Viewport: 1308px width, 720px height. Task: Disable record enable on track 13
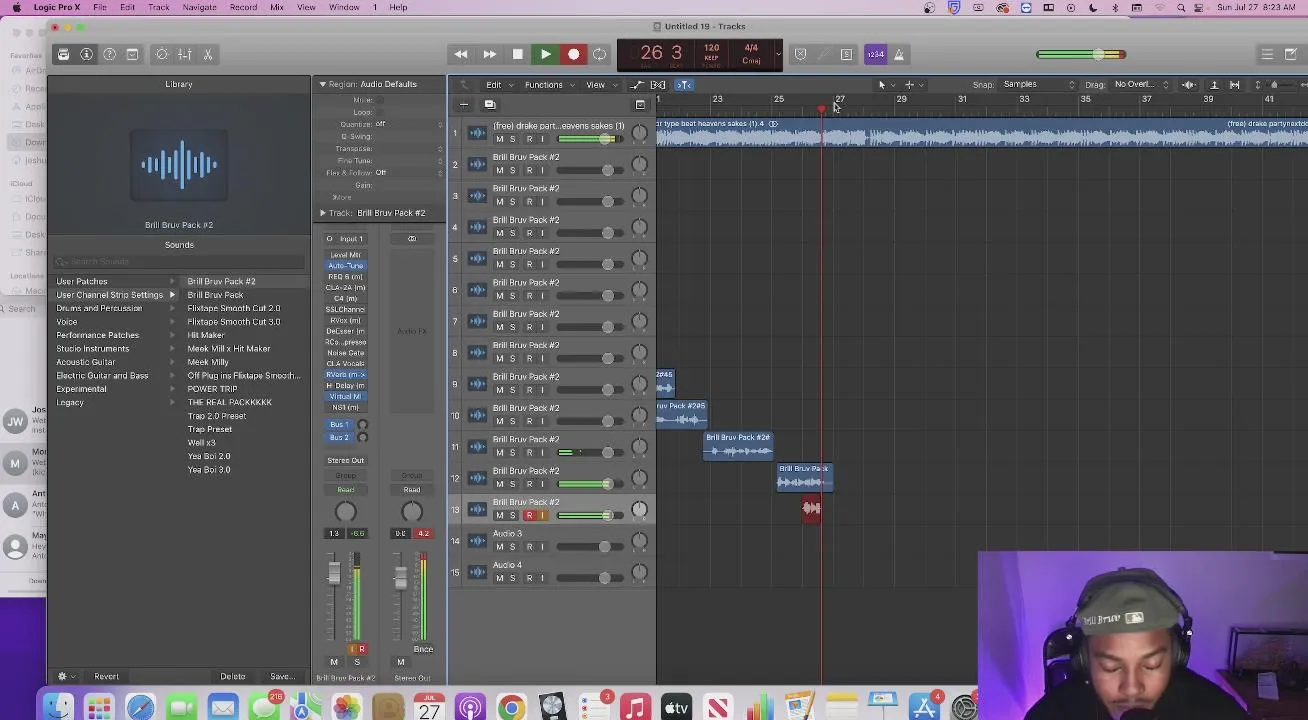pyautogui.click(x=529, y=516)
